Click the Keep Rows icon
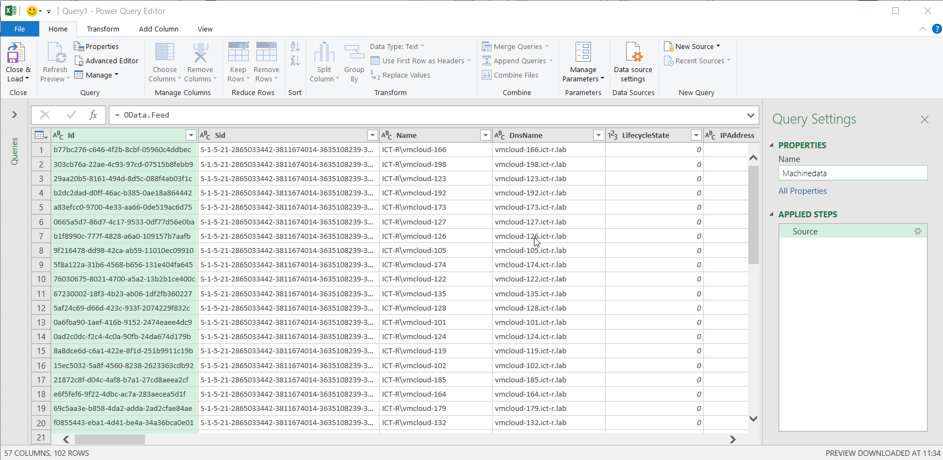The height and width of the screenshot is (460, 943). coord(239,53)
